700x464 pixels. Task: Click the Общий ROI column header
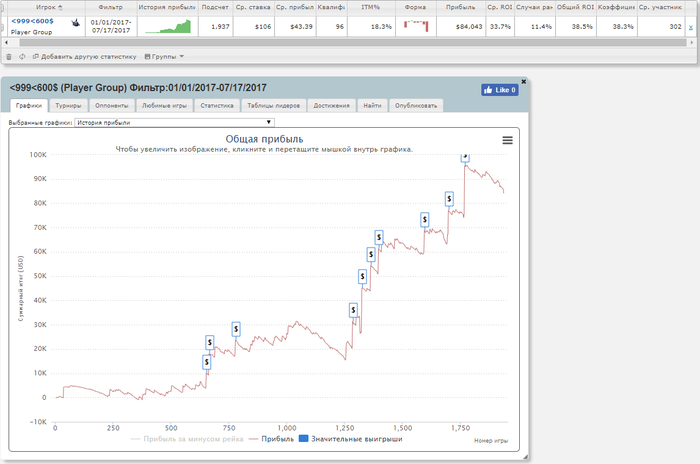[575, 7]
